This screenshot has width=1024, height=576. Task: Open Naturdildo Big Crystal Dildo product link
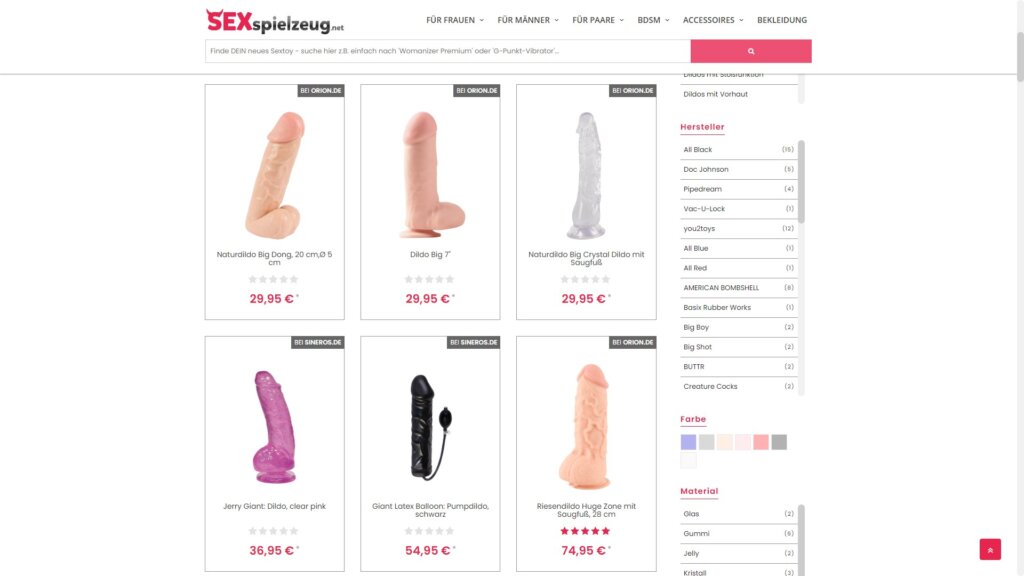(586, 259)
